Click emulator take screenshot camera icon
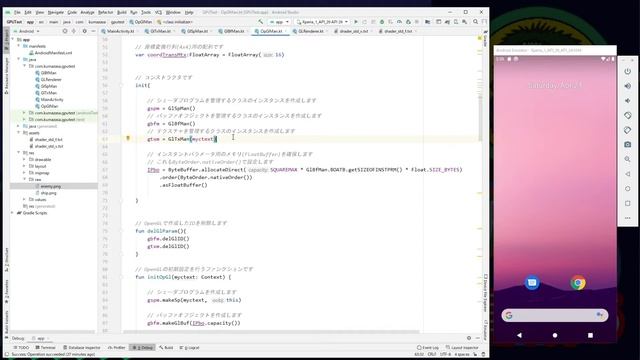 click(x=628, y=144)
